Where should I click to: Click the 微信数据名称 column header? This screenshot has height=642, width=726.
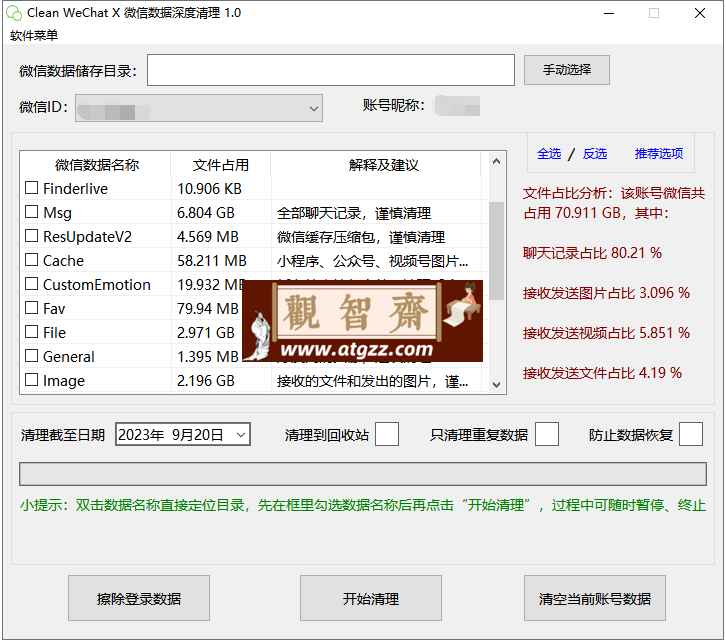point(97,165)
